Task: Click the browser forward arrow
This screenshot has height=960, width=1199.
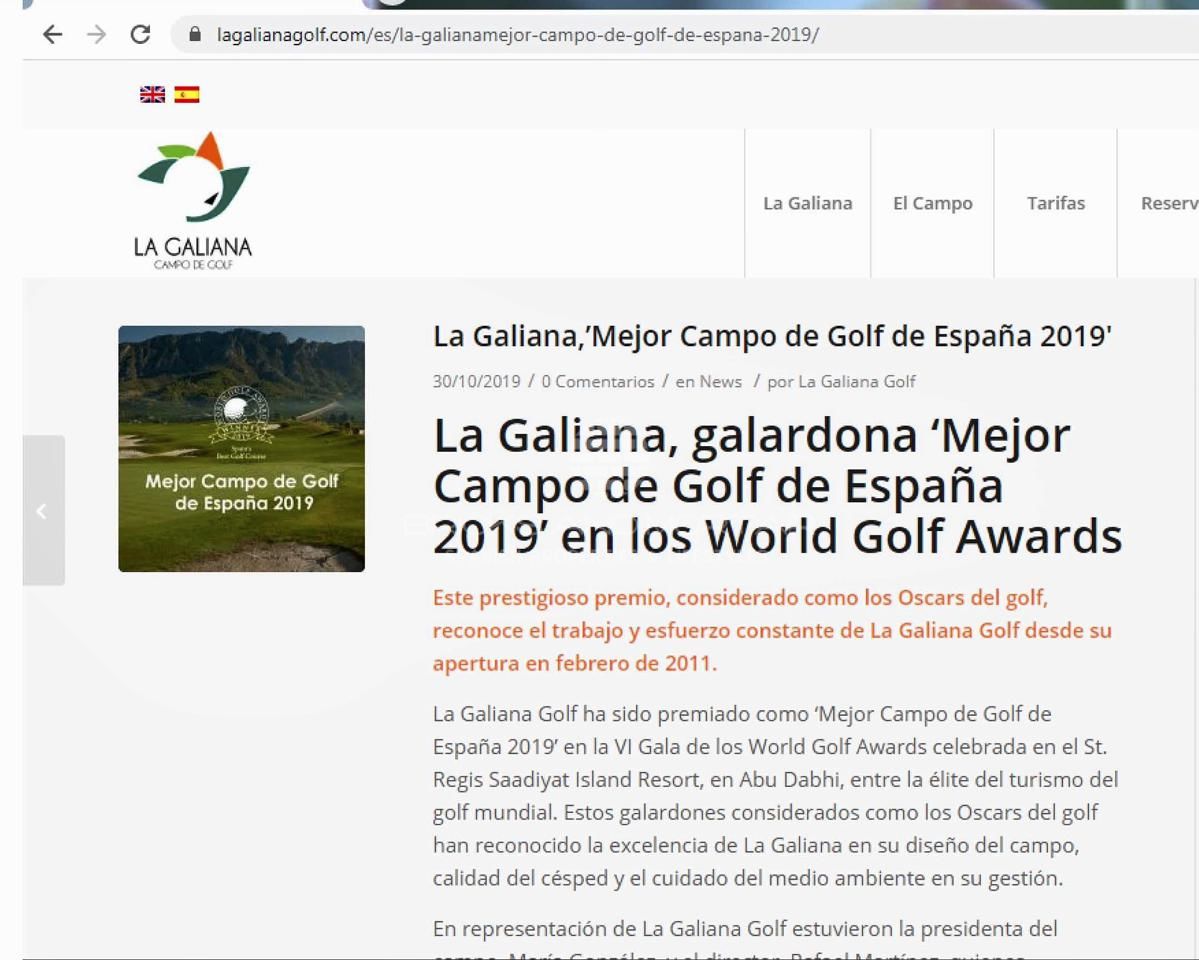Action: tap(98, 37)
